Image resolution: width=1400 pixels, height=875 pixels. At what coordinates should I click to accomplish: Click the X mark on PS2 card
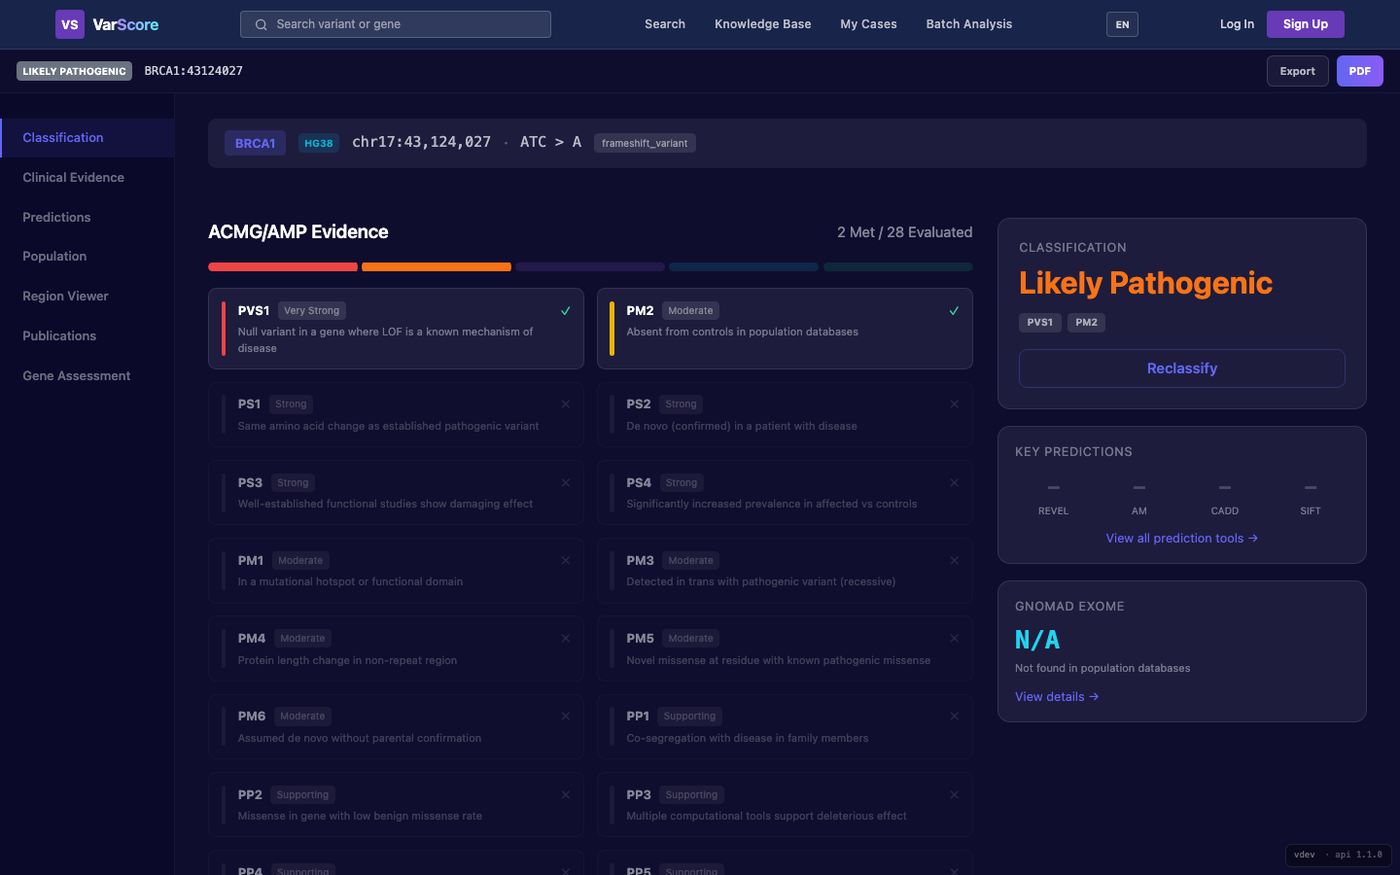pyautogui.click(x=954, y=404)
